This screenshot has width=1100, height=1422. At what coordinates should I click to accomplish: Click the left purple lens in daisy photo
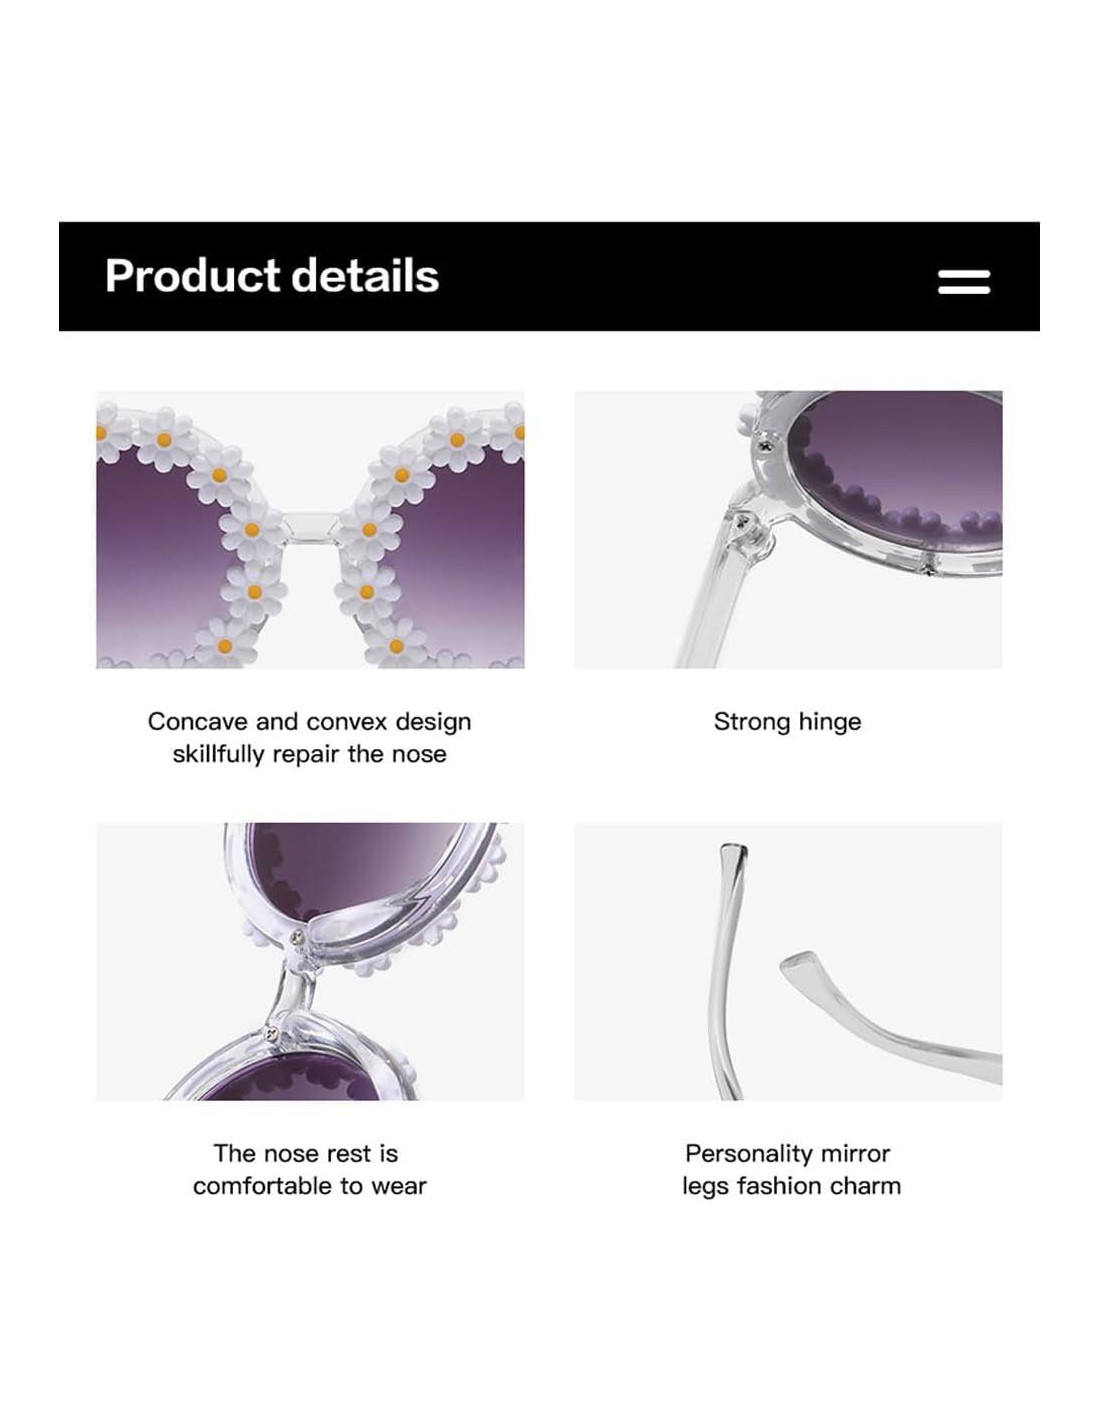point(150,560)
